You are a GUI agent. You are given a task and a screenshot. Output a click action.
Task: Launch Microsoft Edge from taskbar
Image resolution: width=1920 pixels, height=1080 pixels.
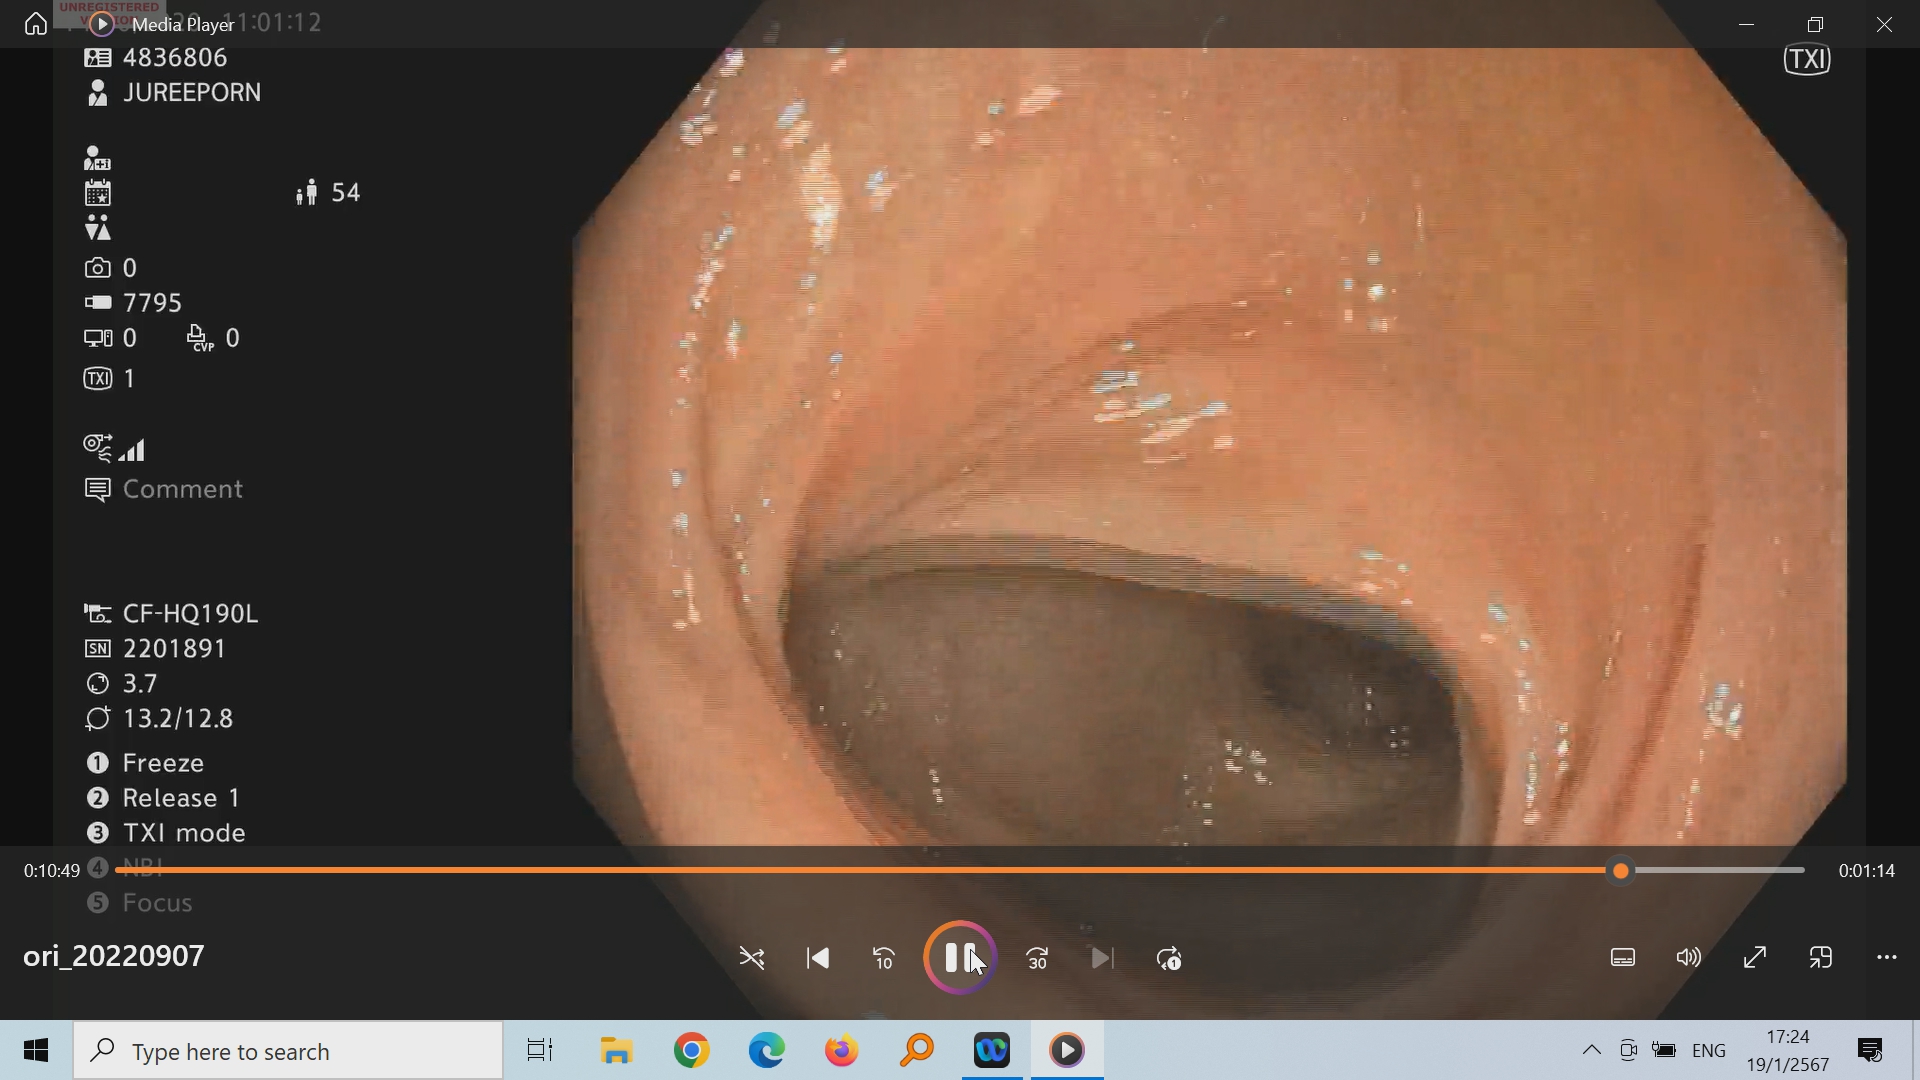tap(767, 1050)
